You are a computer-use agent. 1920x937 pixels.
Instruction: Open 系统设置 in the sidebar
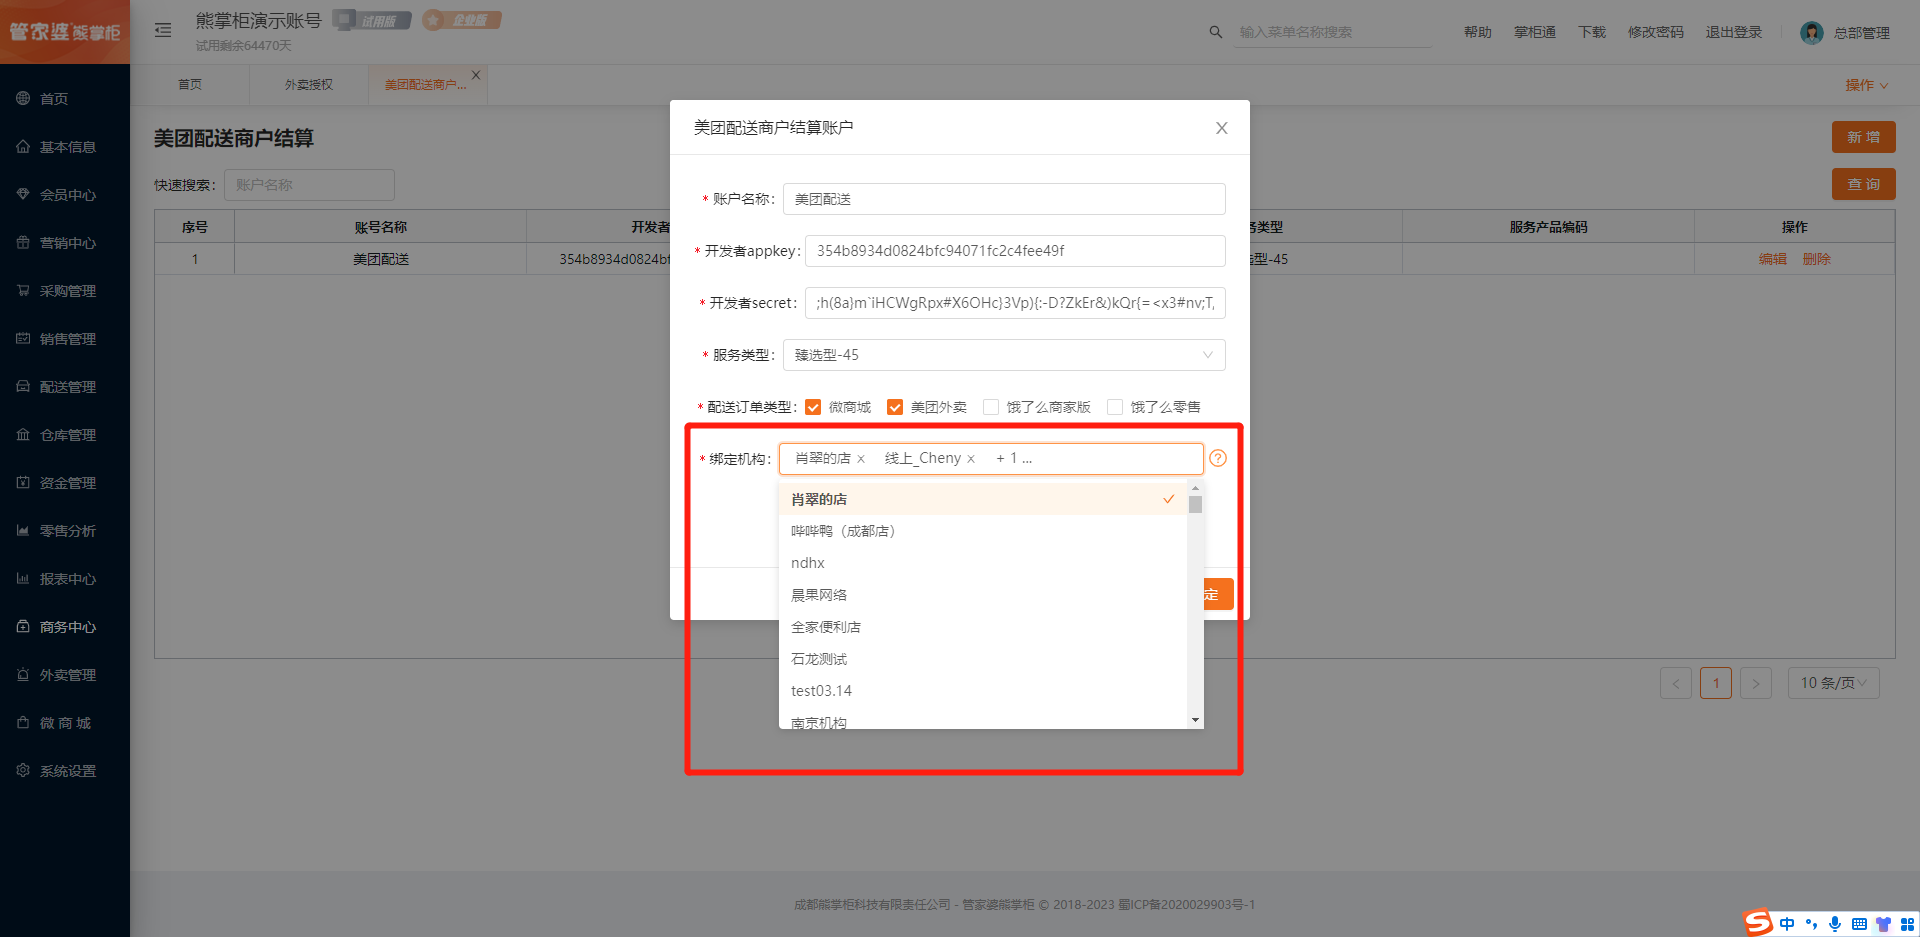[x=65, y=771]
